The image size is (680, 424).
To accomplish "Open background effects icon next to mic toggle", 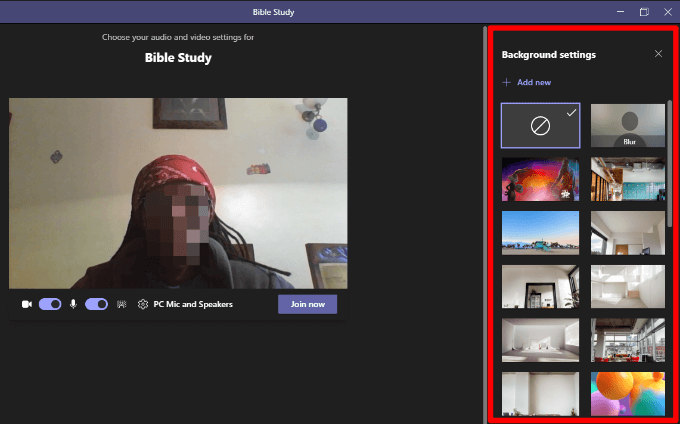I will click(121, 304).
